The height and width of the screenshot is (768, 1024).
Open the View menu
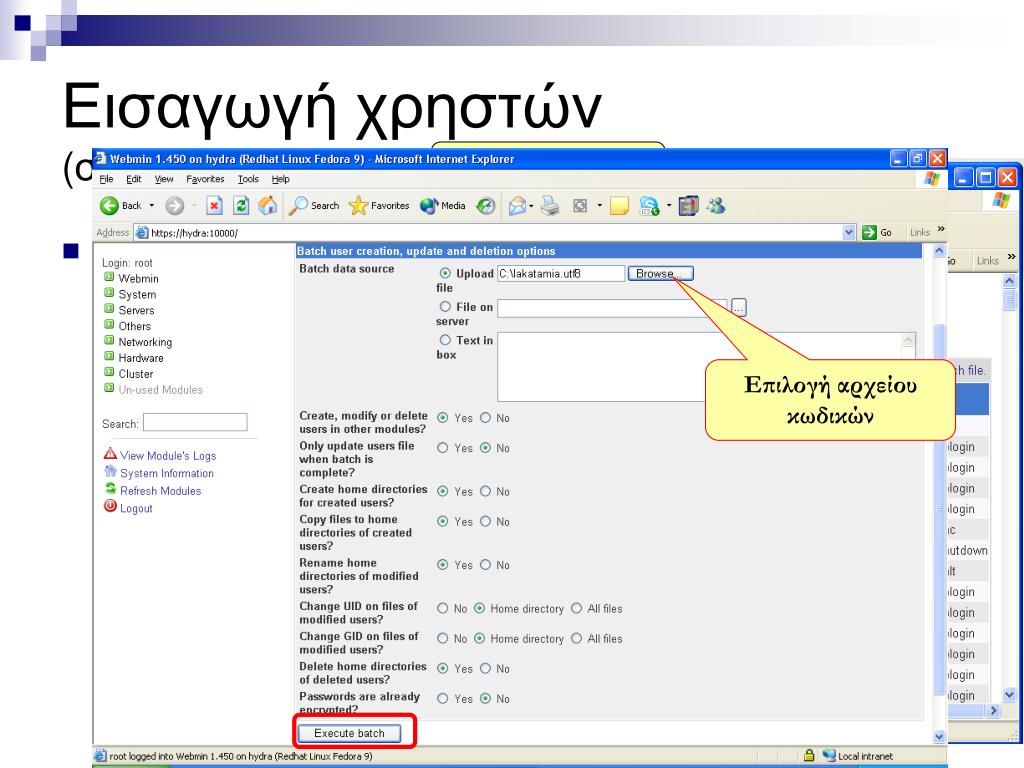(164, 179)
